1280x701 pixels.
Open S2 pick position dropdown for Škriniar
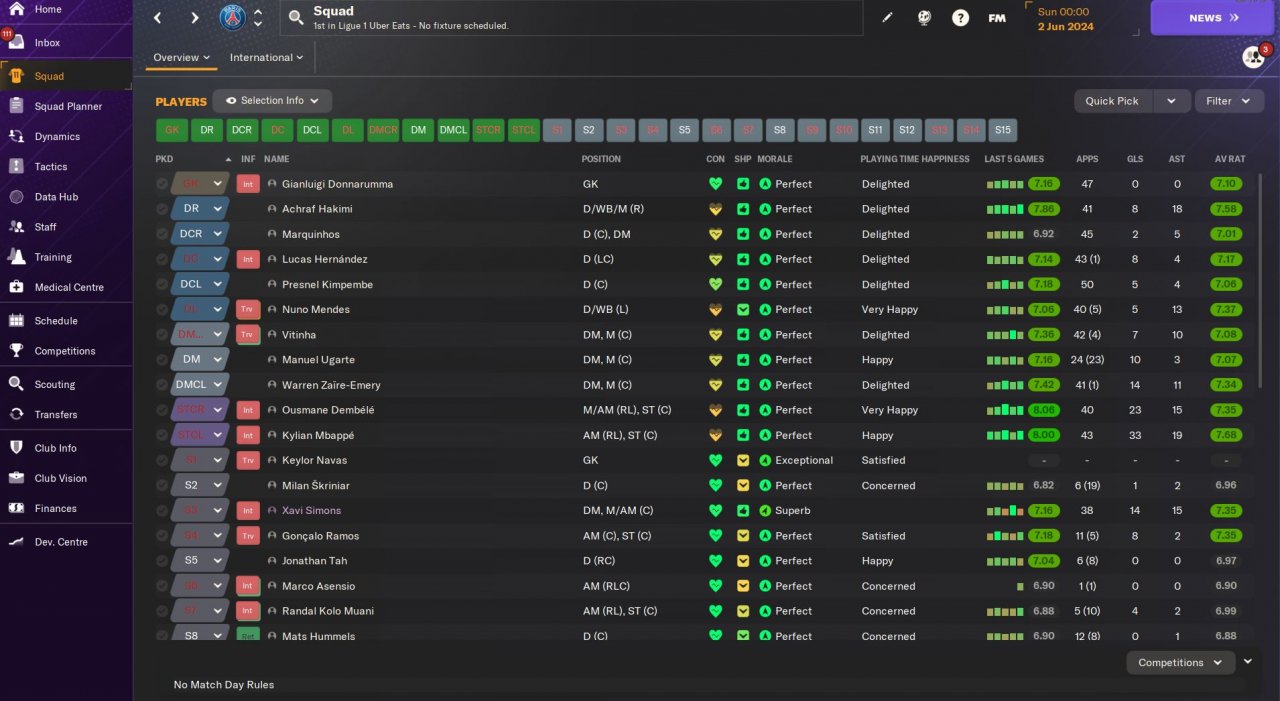click(199, 485)
